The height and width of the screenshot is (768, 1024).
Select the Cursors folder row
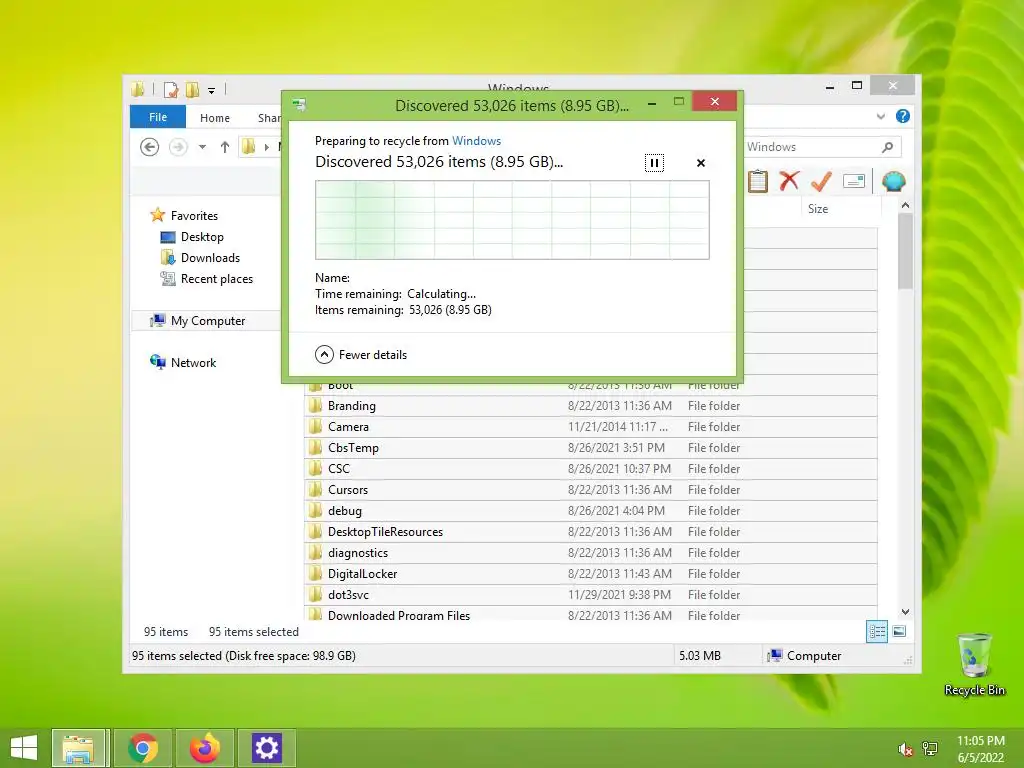590,489
